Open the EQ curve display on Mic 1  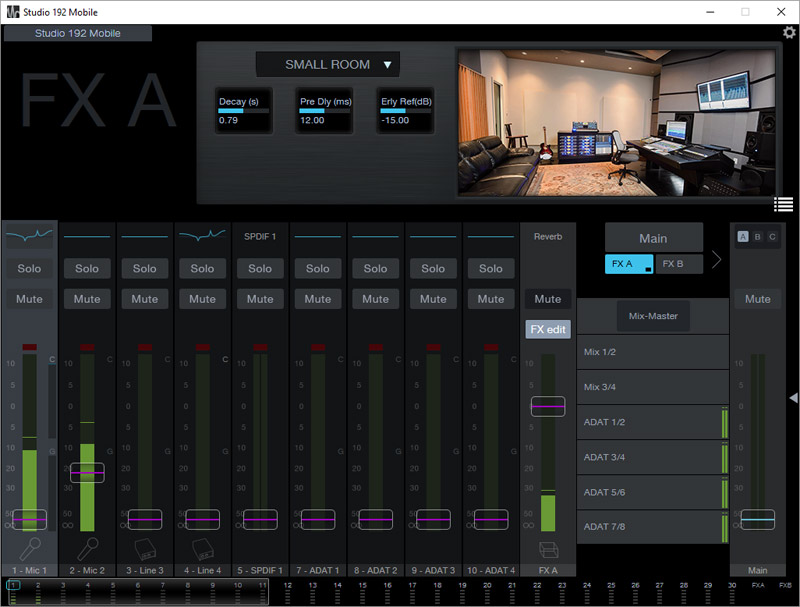[x=30, y=236]
